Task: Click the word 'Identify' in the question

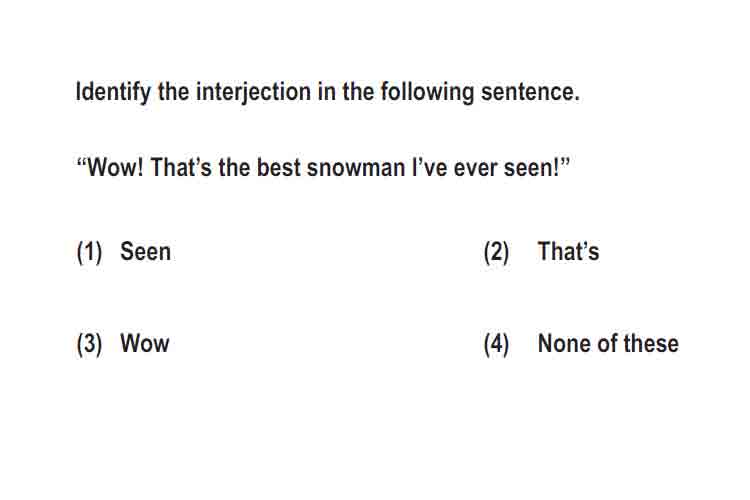Action: pyautogui.click(x=113, y=92)
